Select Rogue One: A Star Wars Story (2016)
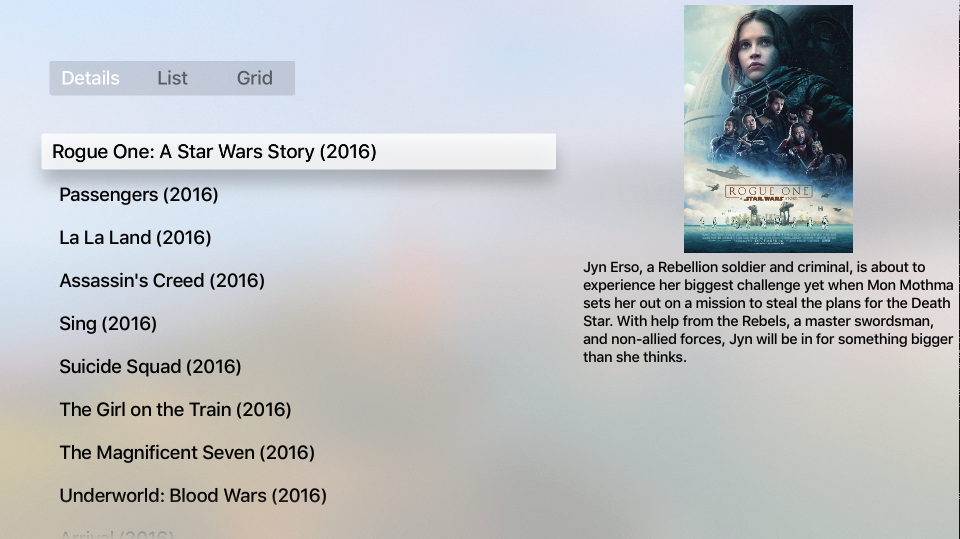Image resolution: width=960 pixels, height=539 pixels. point(299,151)
